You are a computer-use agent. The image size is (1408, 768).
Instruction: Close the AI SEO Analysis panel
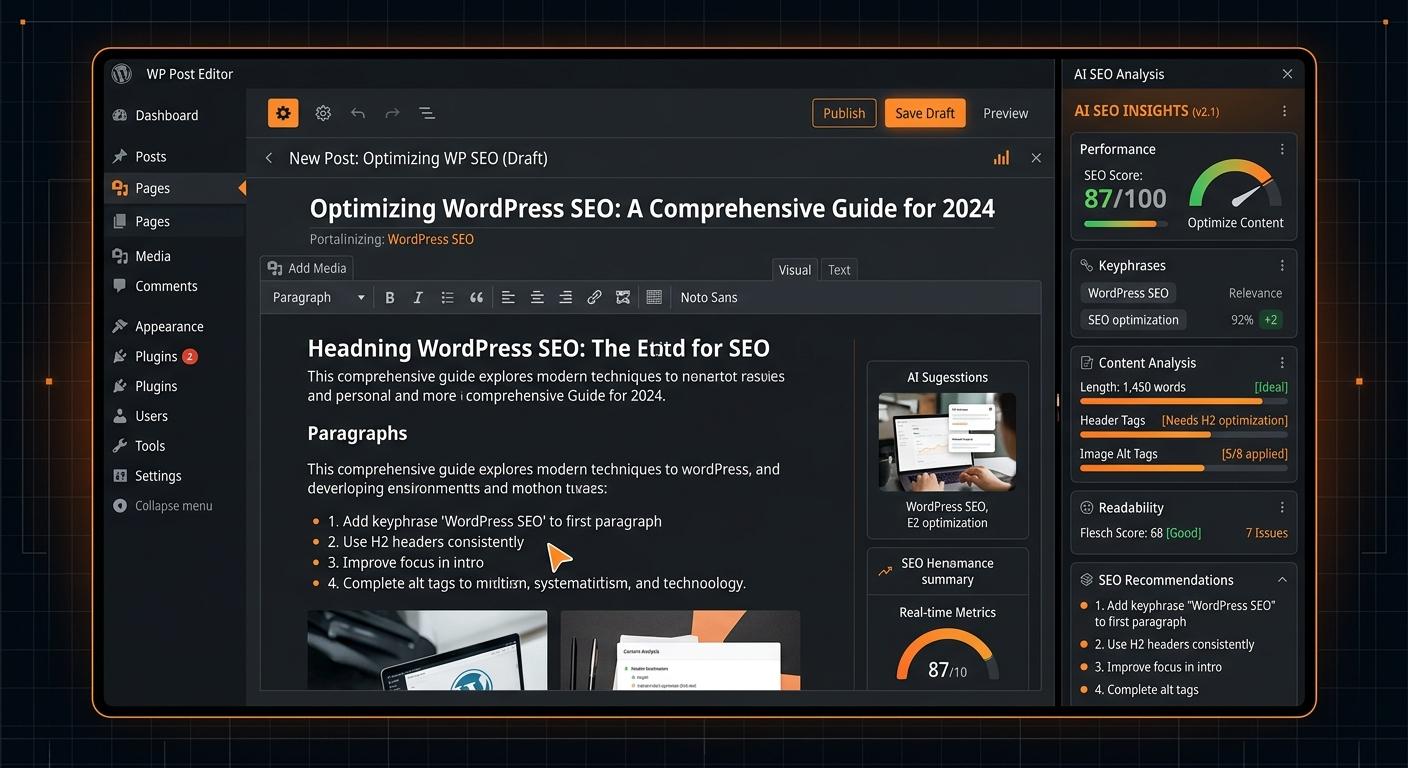(x=1287, y=74)
